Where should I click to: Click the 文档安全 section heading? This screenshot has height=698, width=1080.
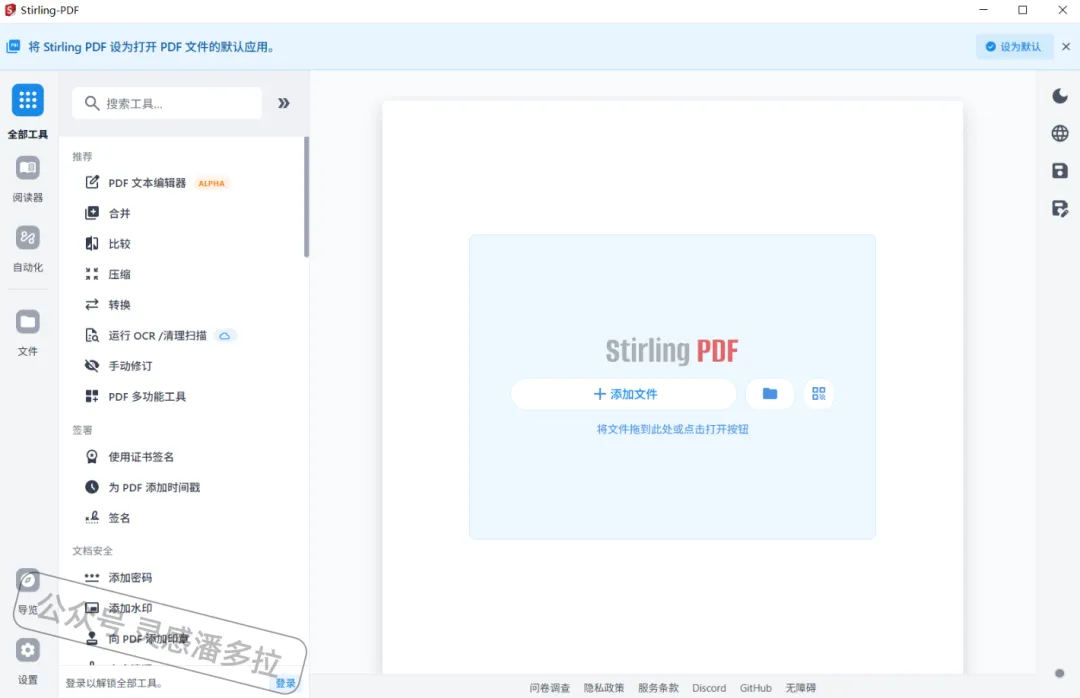(92, 551)
